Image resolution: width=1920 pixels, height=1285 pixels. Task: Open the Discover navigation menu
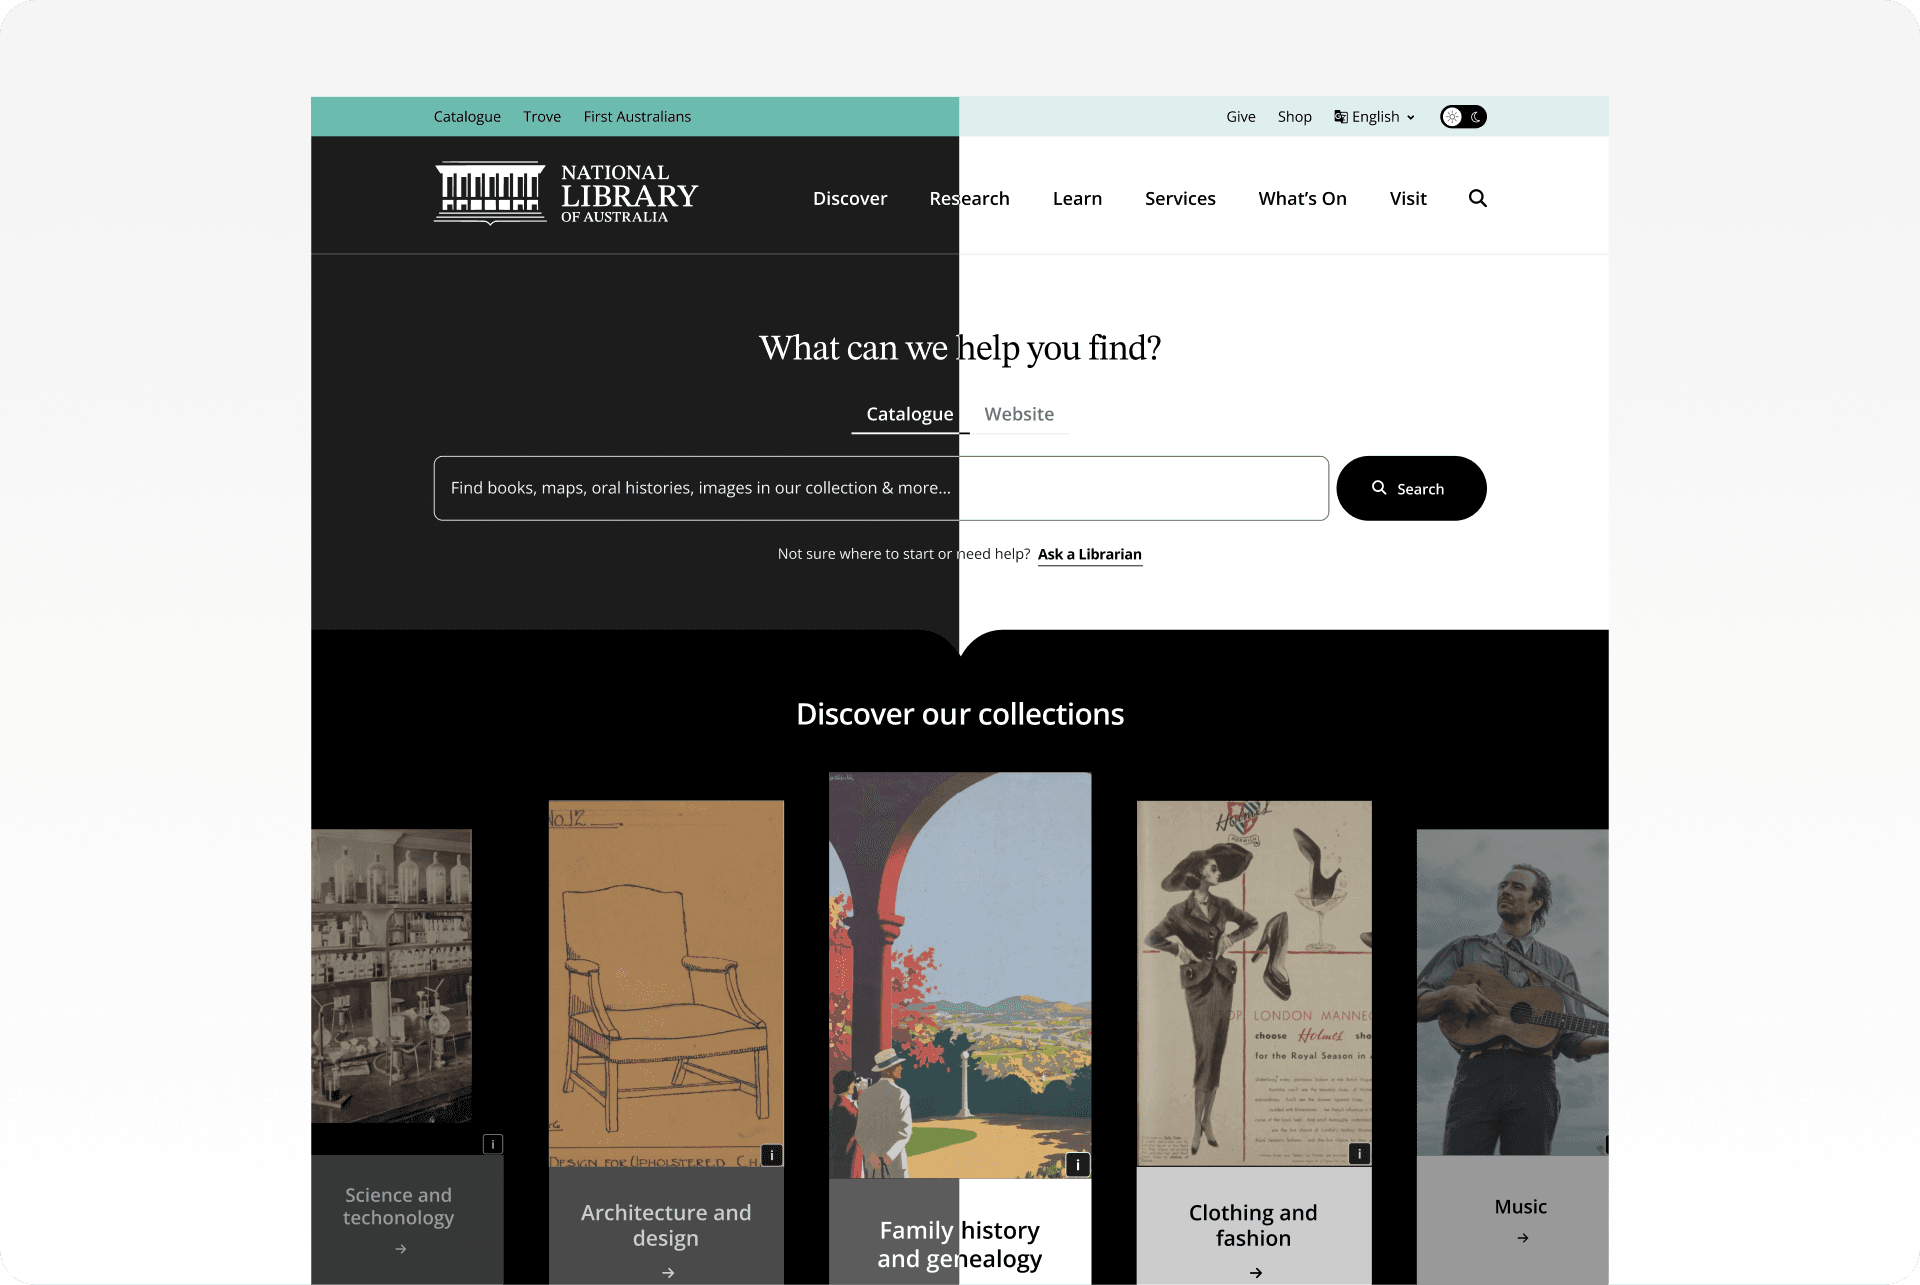(850, 198)
